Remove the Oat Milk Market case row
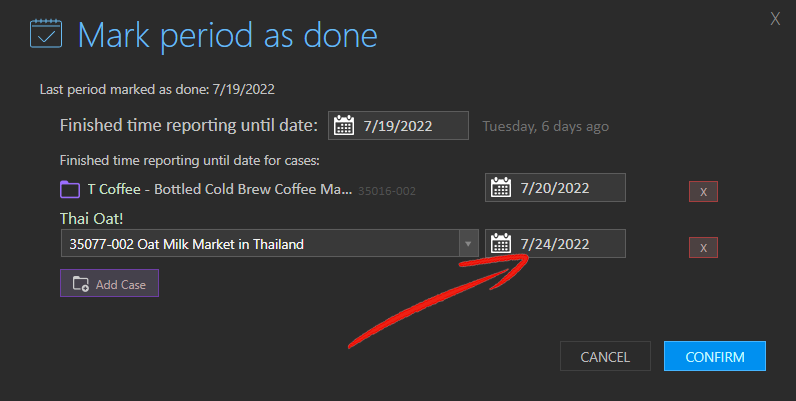 click(x=703, y=247)
